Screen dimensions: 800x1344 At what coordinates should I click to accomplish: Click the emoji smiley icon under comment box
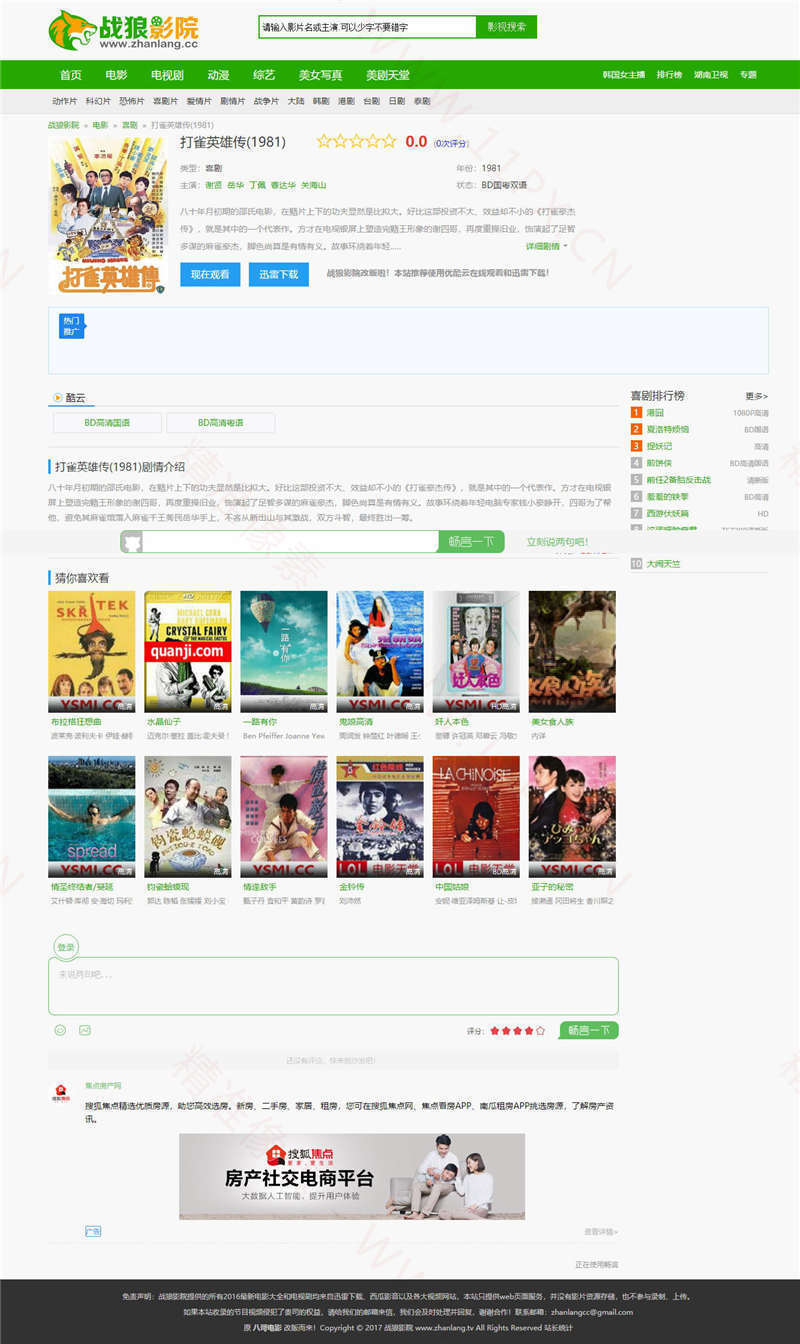pyautogui.click(x=60, y=1030)
